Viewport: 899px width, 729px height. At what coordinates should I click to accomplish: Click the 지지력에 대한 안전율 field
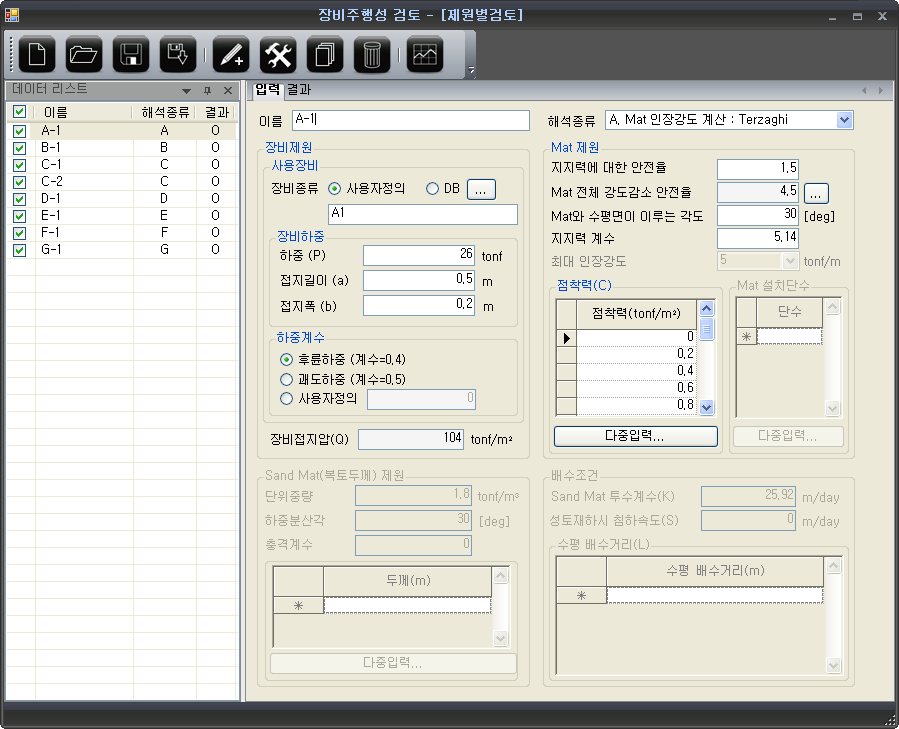coord(758,169)
